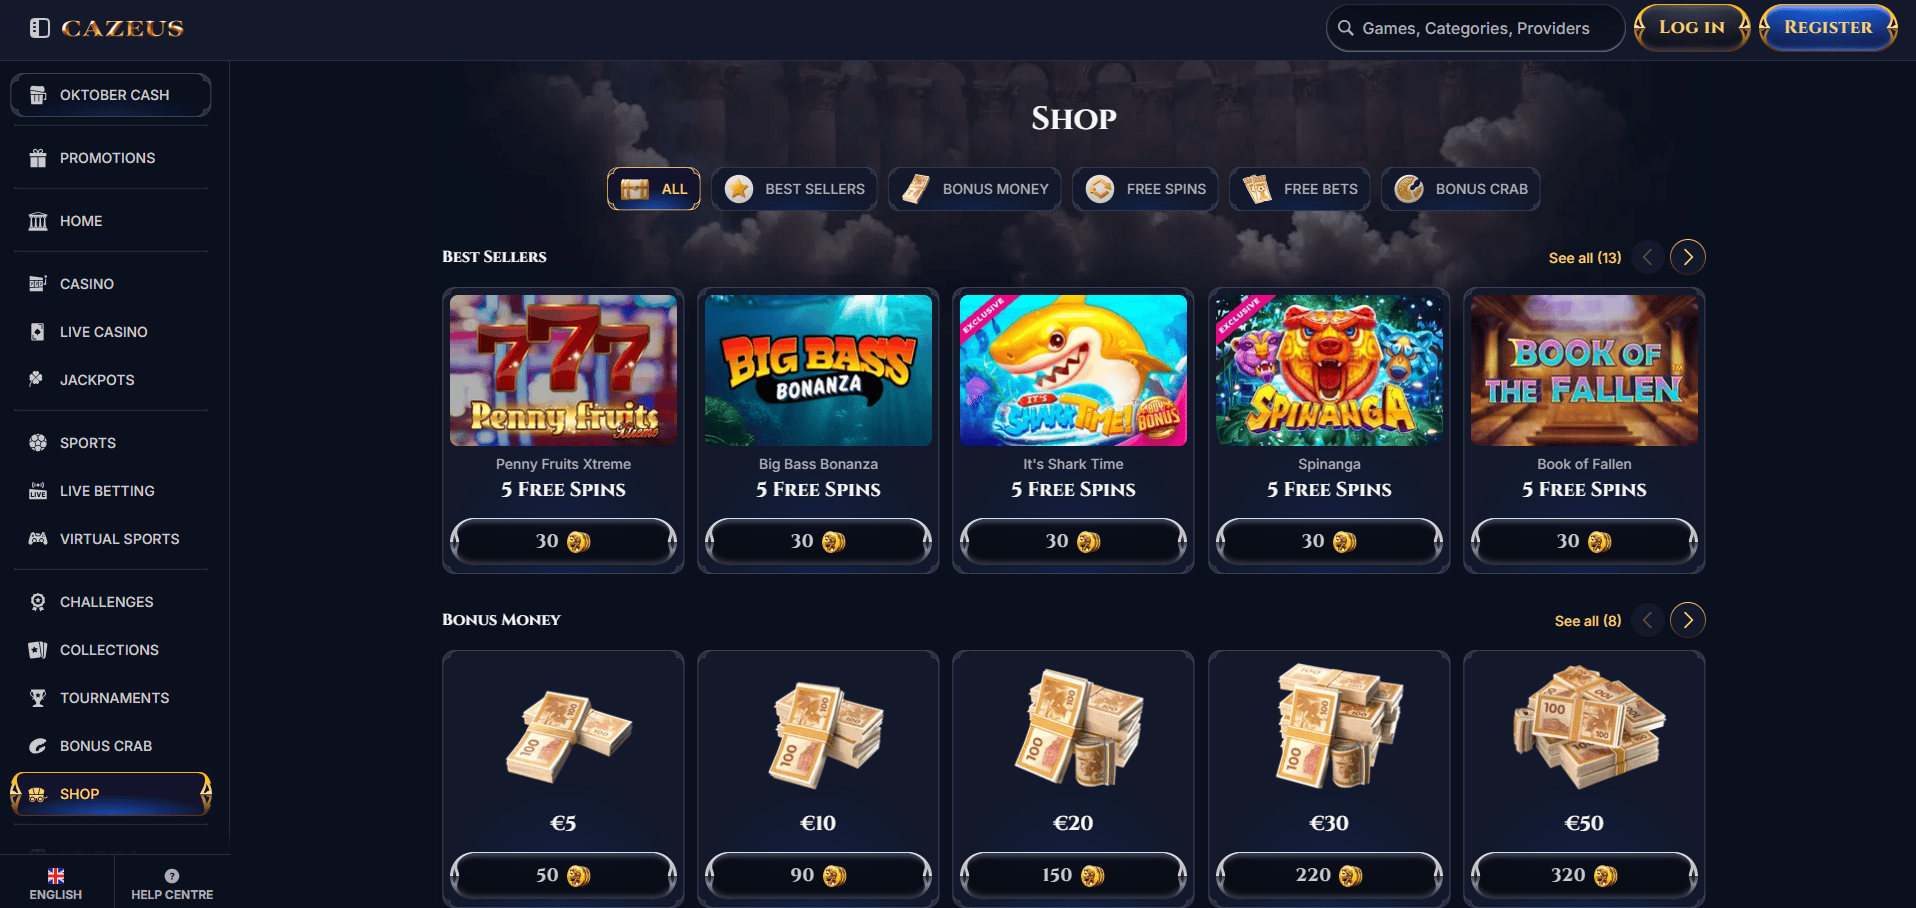Select the Free Spins filter tab
The image size is (1916, 908).
pos(1145,189)
